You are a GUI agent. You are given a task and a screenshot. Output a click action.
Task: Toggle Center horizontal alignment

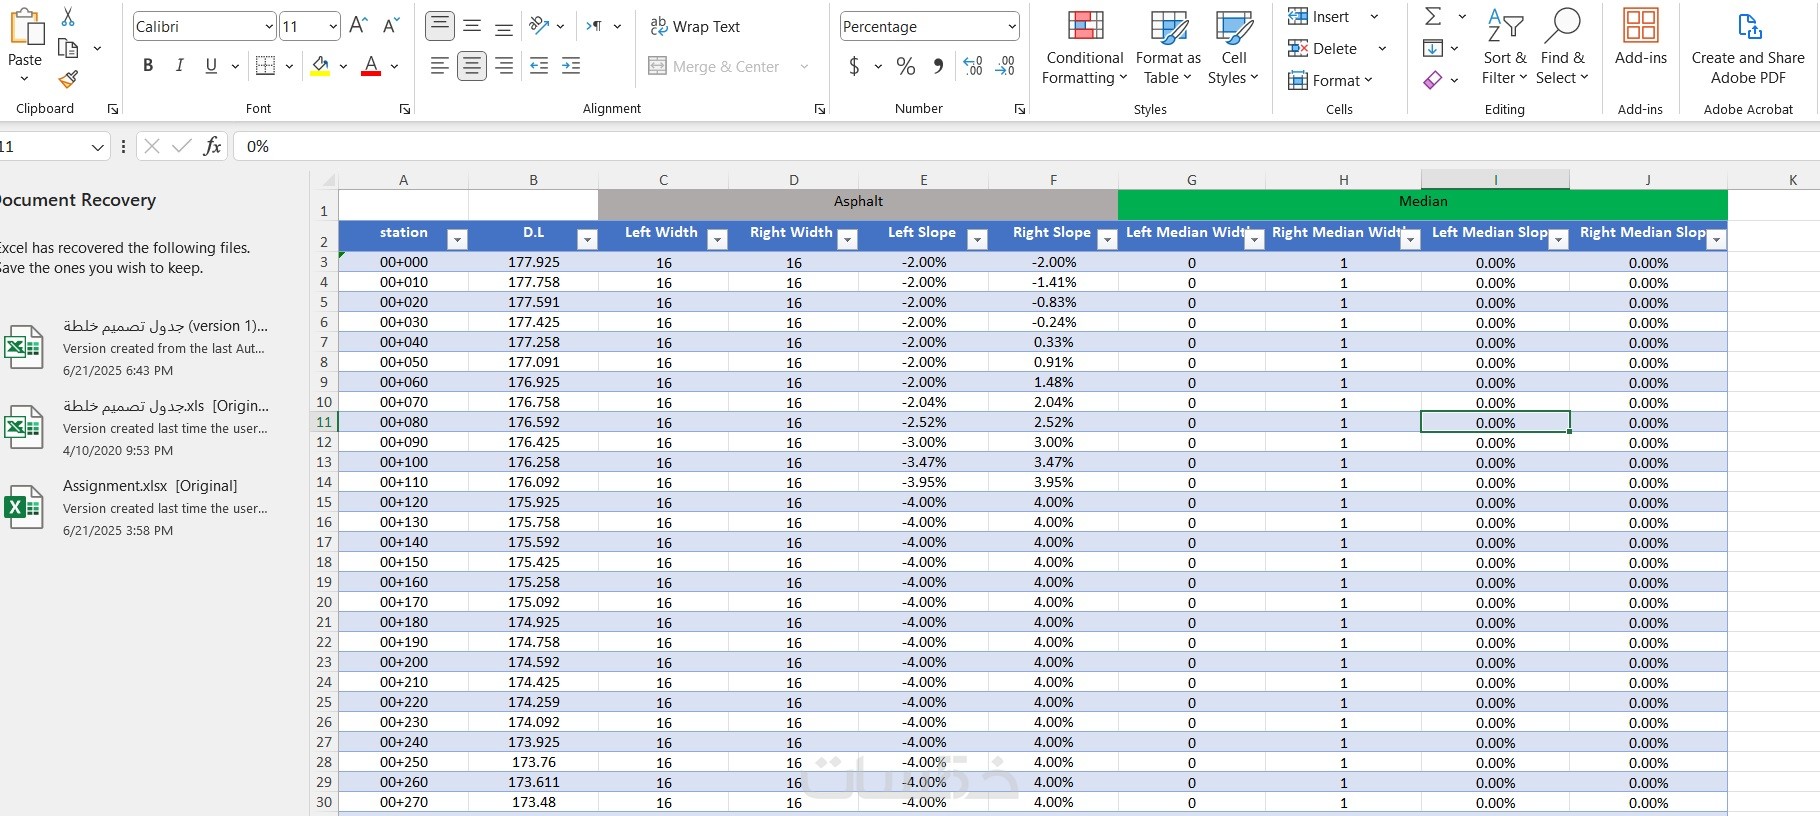(x=472, y=66)
